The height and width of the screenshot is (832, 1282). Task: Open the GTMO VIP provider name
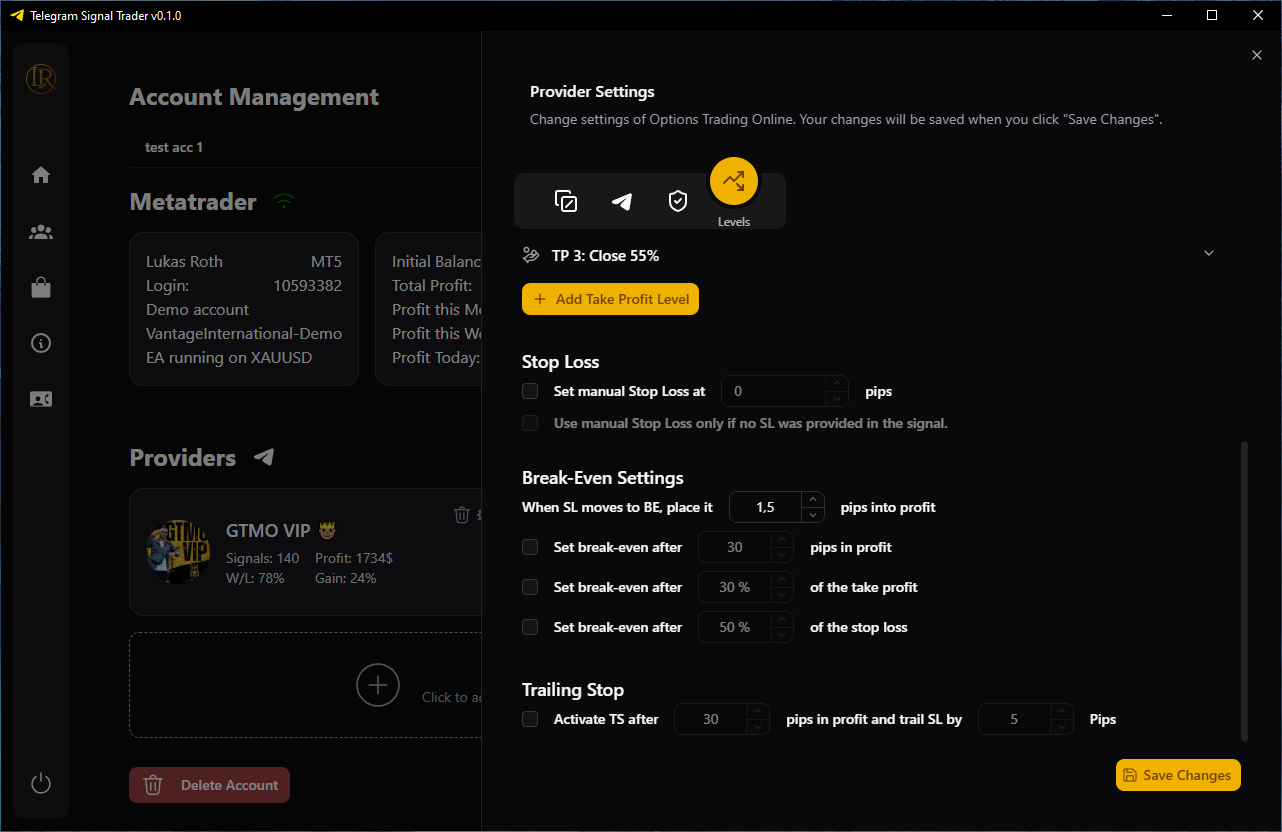283,530
